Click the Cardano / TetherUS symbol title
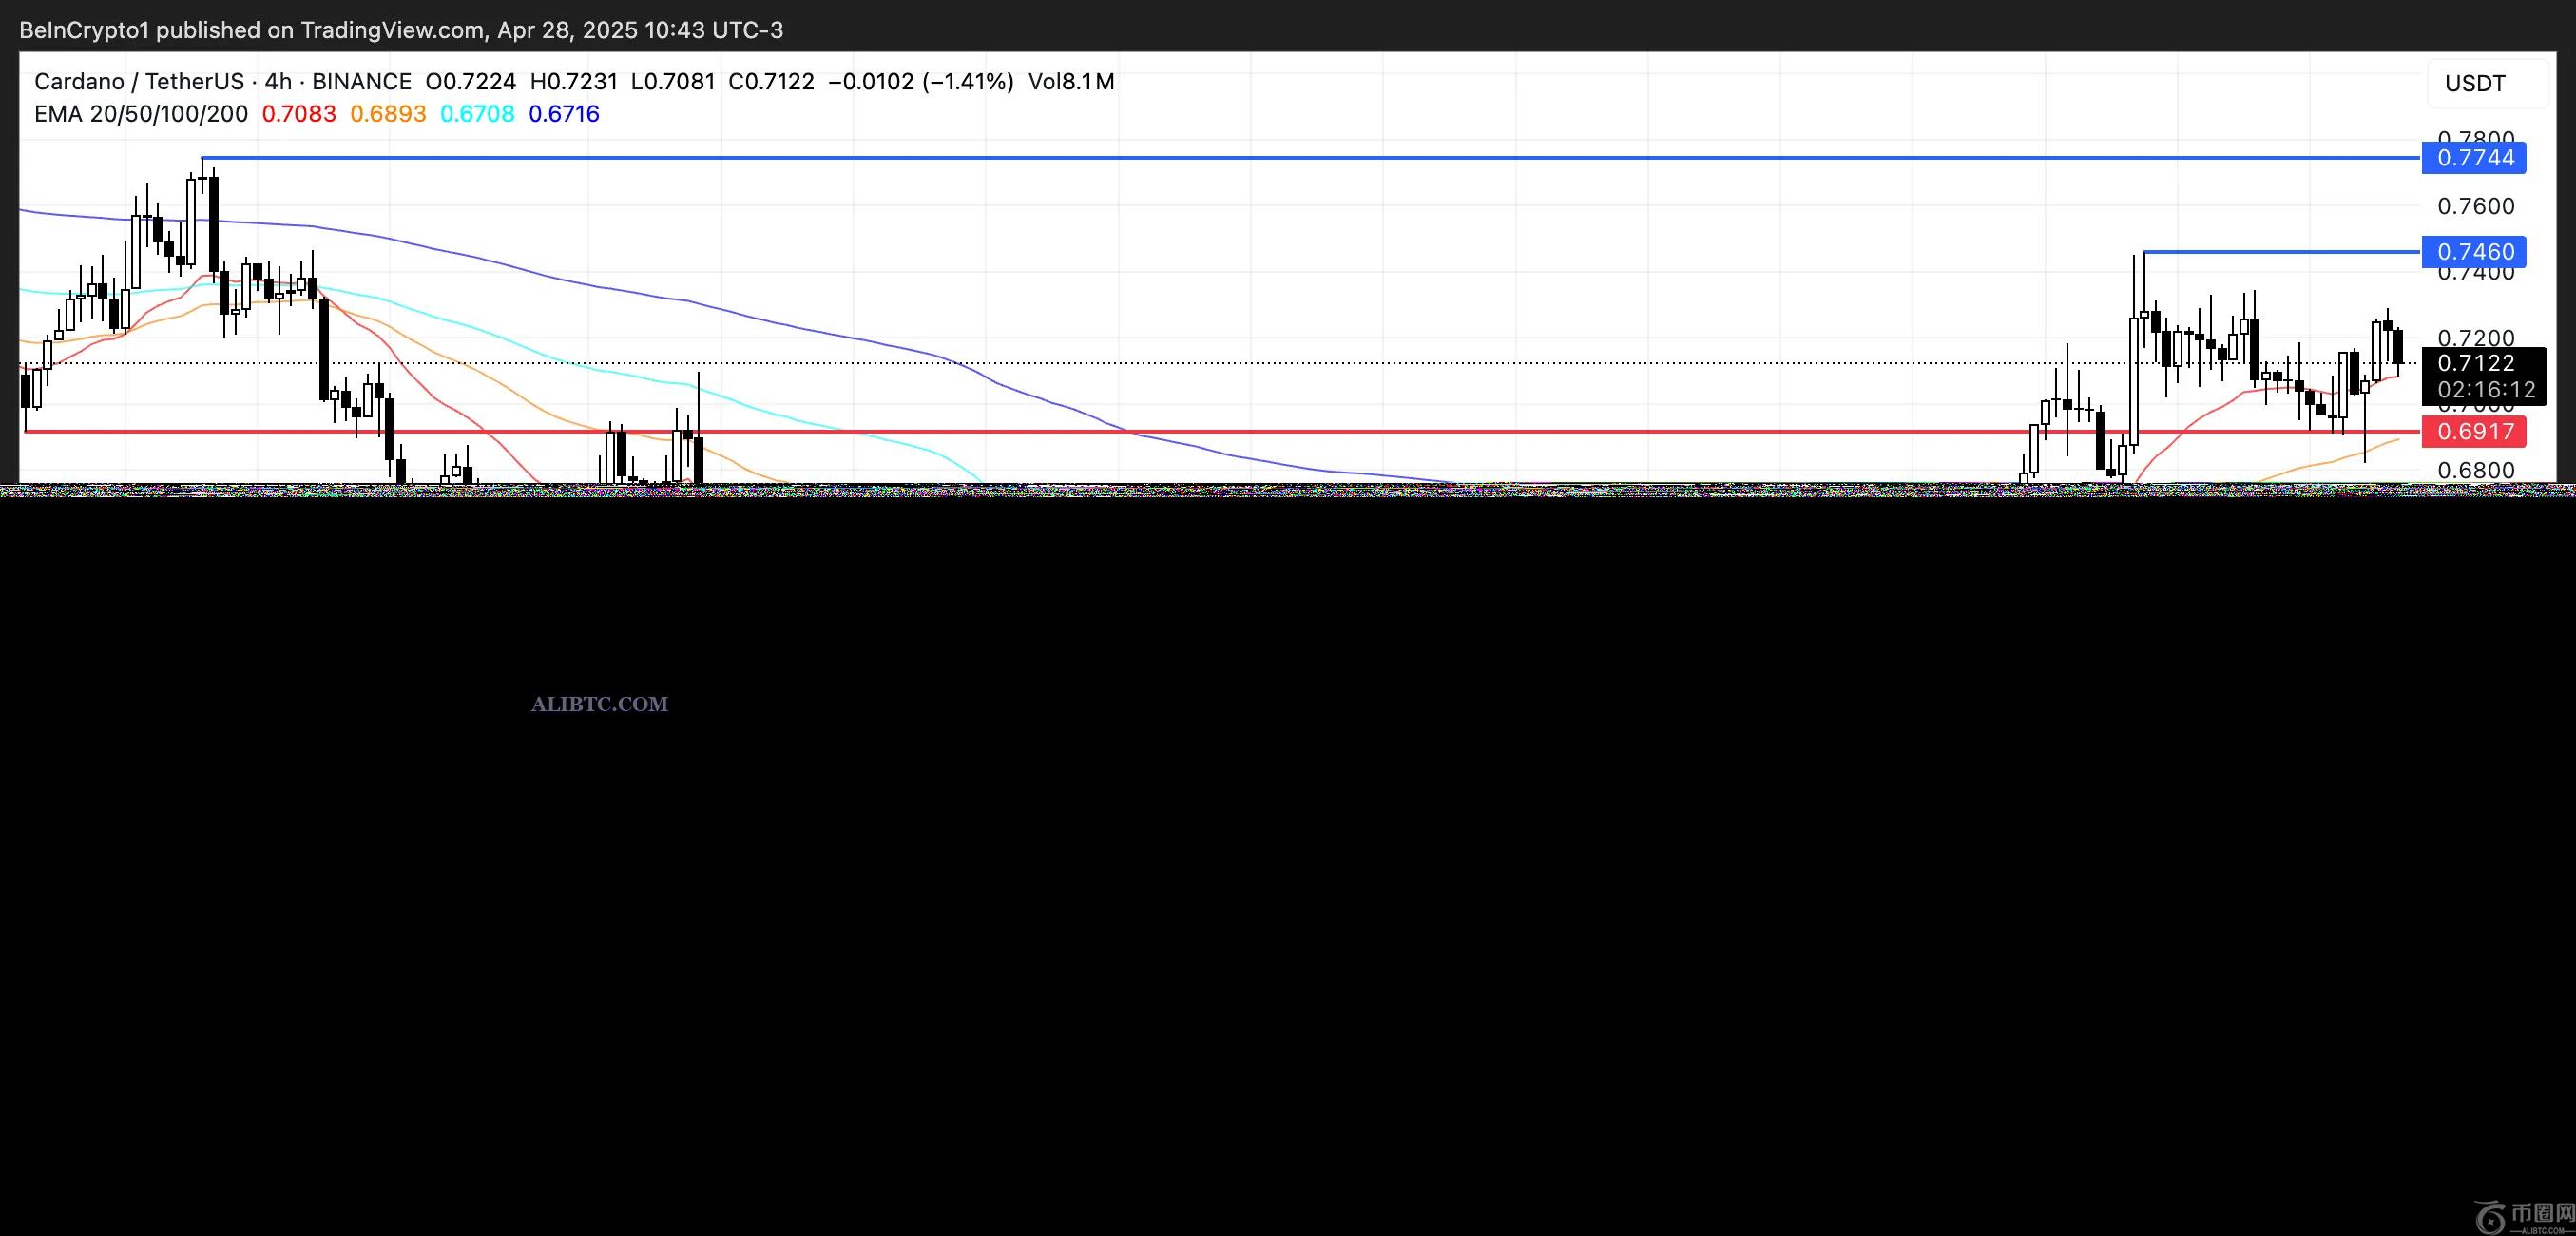 [x=139, y=82]
